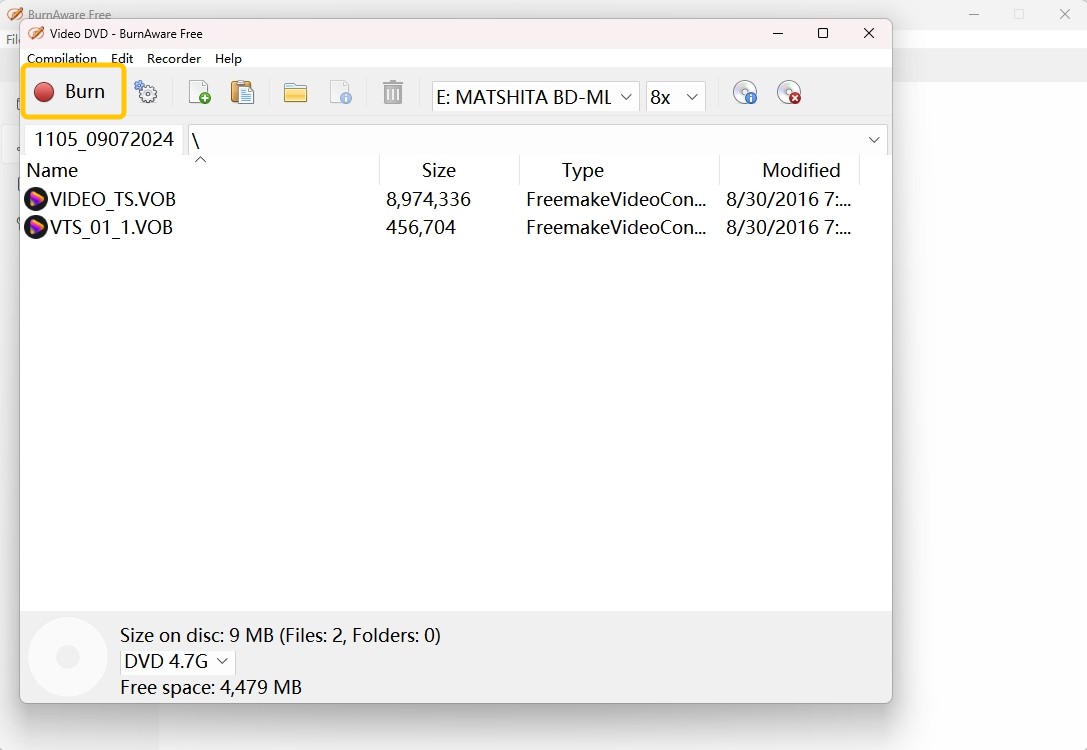Paste files from clipboard

[x=242, y=92]
